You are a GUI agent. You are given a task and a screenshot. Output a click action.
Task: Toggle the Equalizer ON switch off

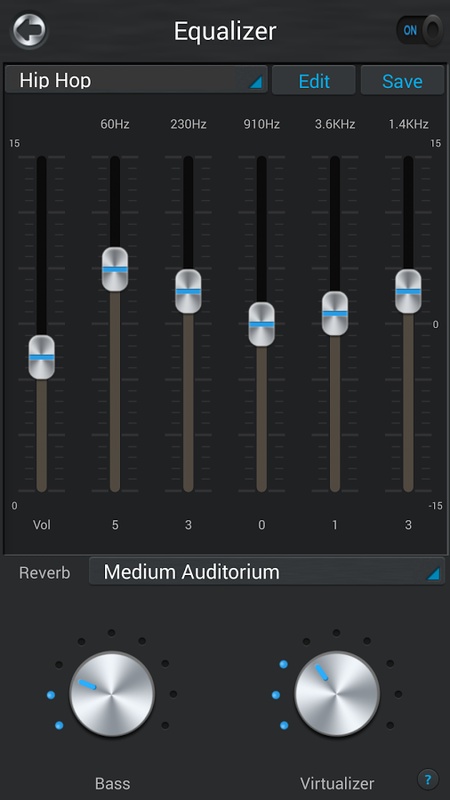click(419, 31)
